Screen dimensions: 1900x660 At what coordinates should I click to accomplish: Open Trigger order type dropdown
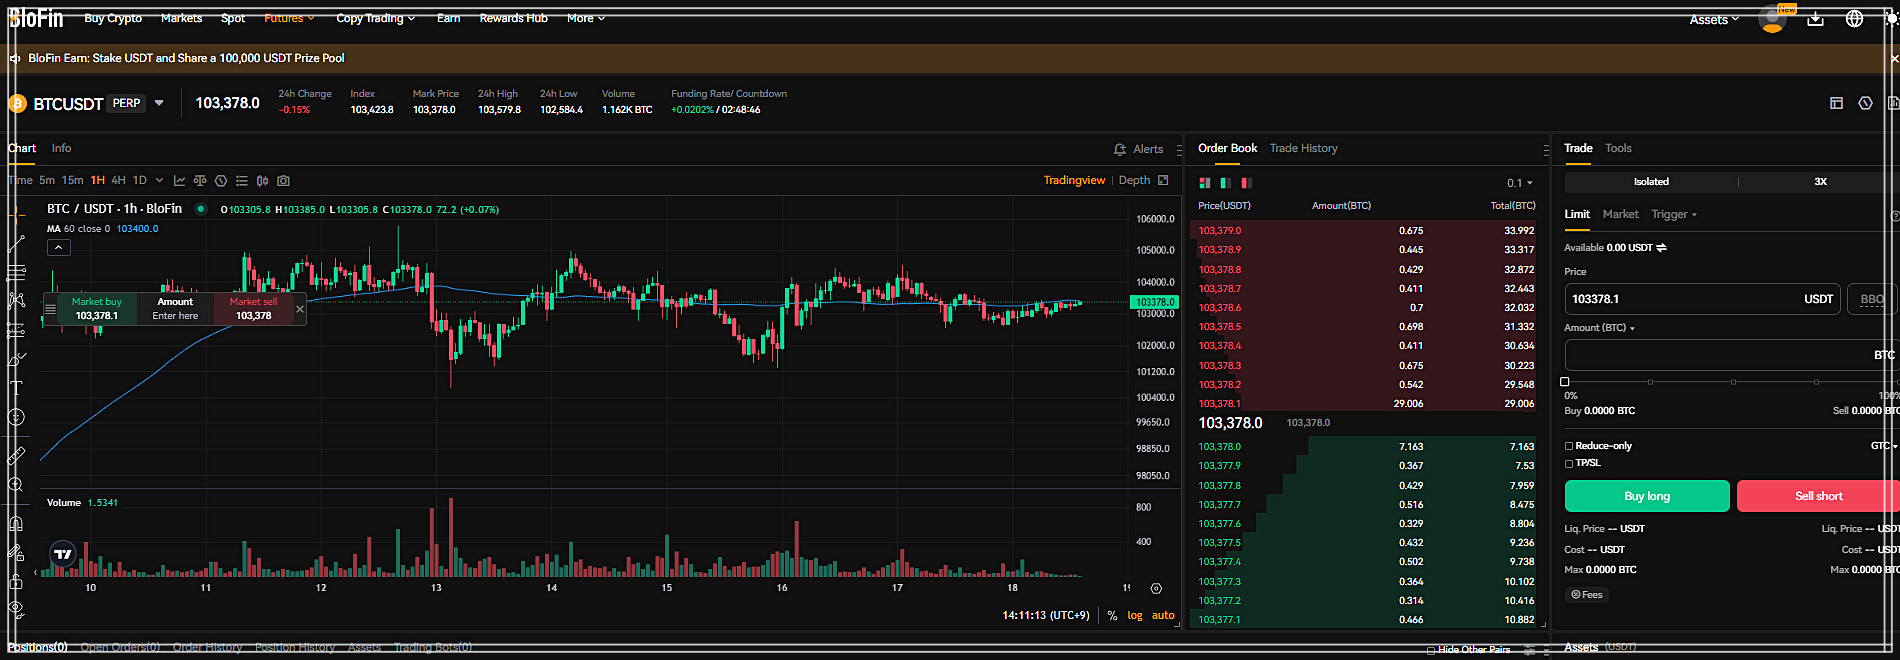click(x=1674, y=214)
